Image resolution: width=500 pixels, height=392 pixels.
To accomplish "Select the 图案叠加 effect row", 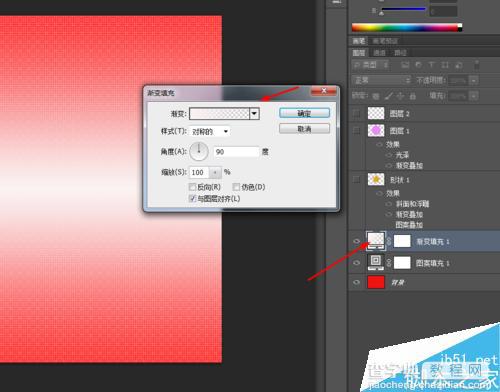I will point(409,225).
